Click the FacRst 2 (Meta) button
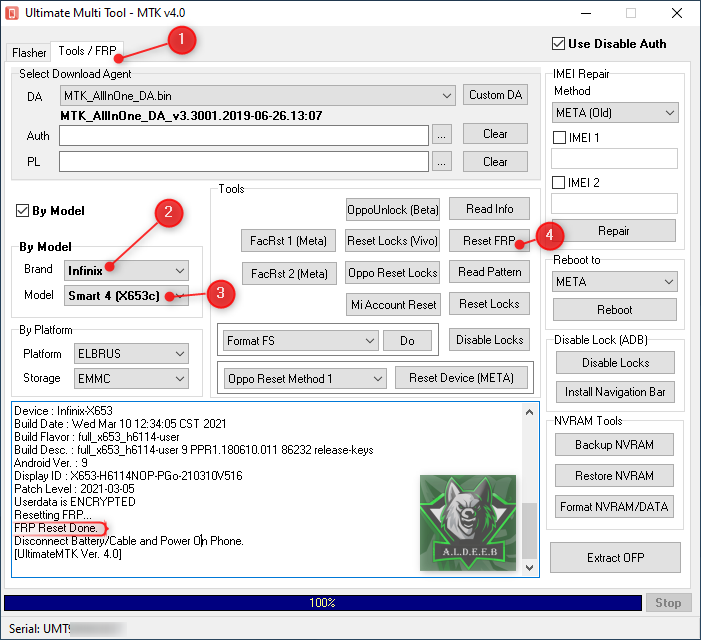Screen dimensions: 701x640 pyautogui.click(x=289, y=274)
